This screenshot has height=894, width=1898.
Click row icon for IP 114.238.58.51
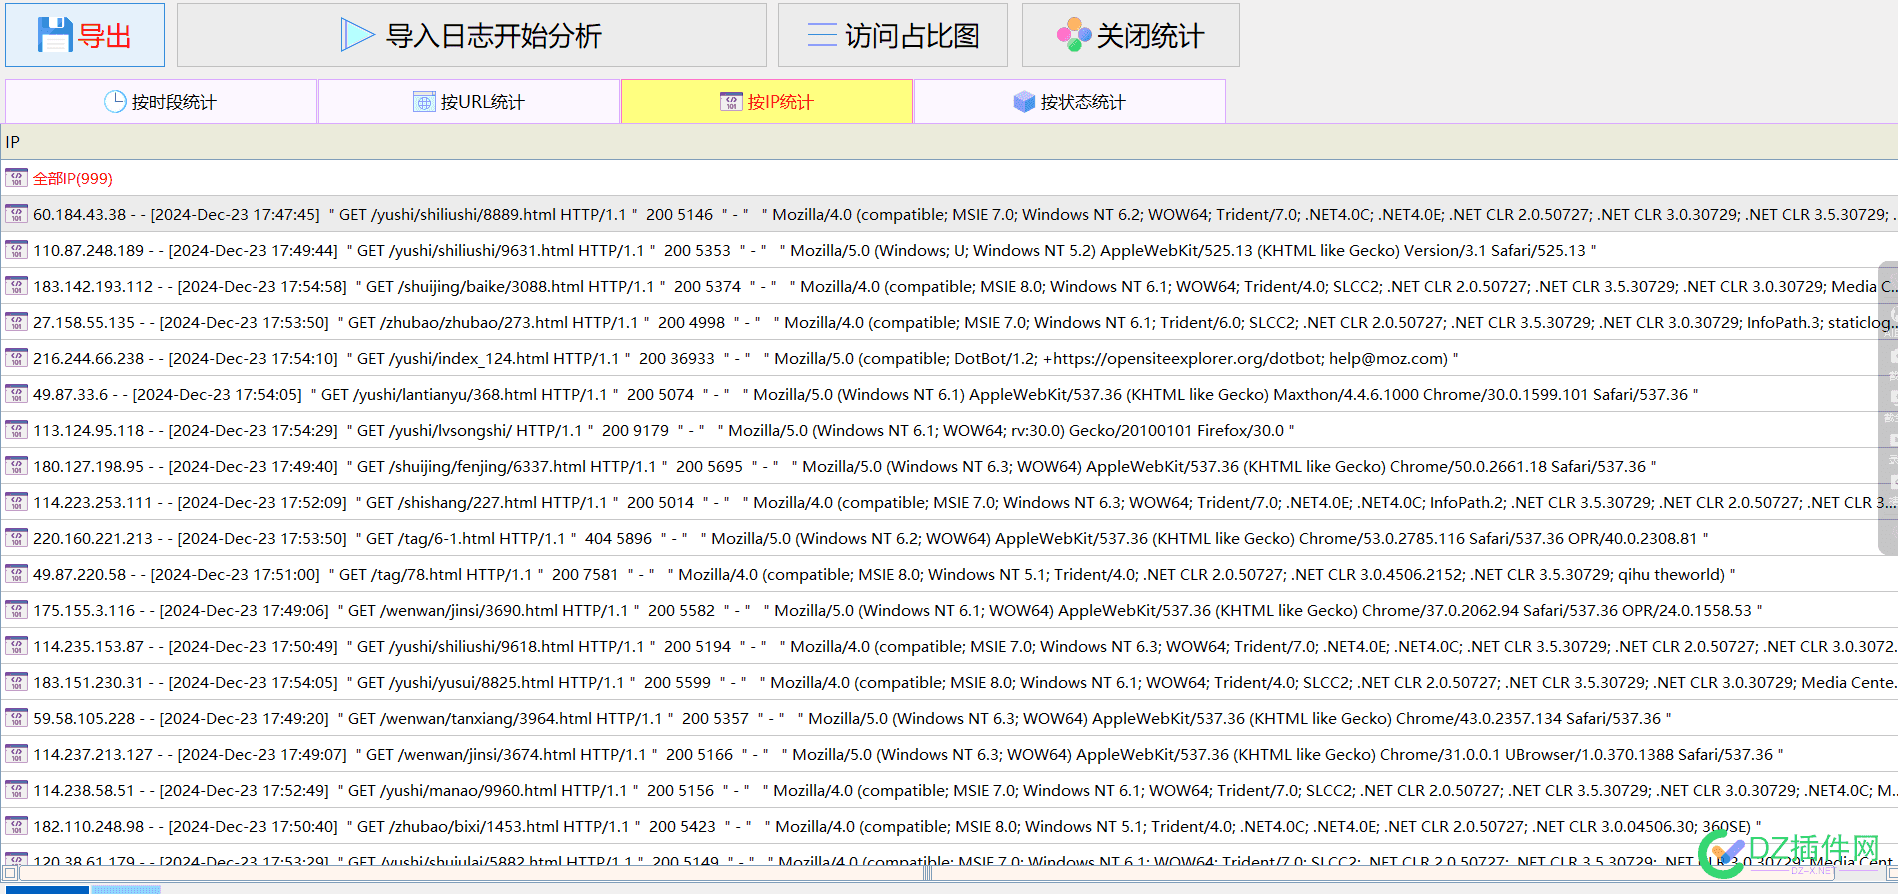coord(16,790)
